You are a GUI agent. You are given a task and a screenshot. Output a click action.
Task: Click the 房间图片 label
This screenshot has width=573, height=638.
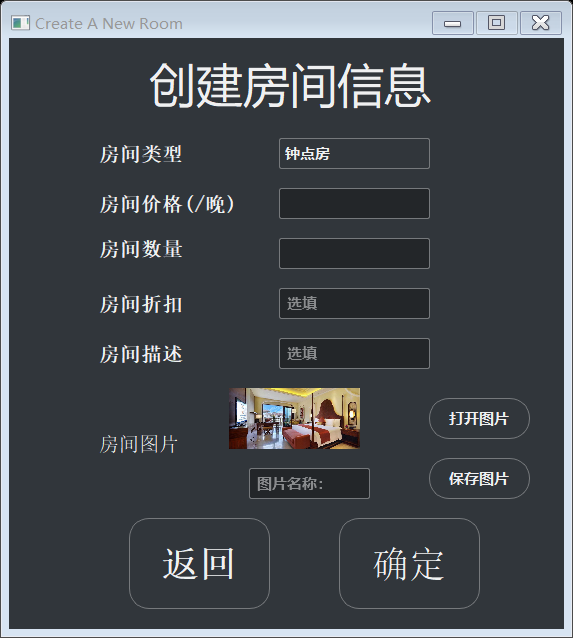(138, 444)
